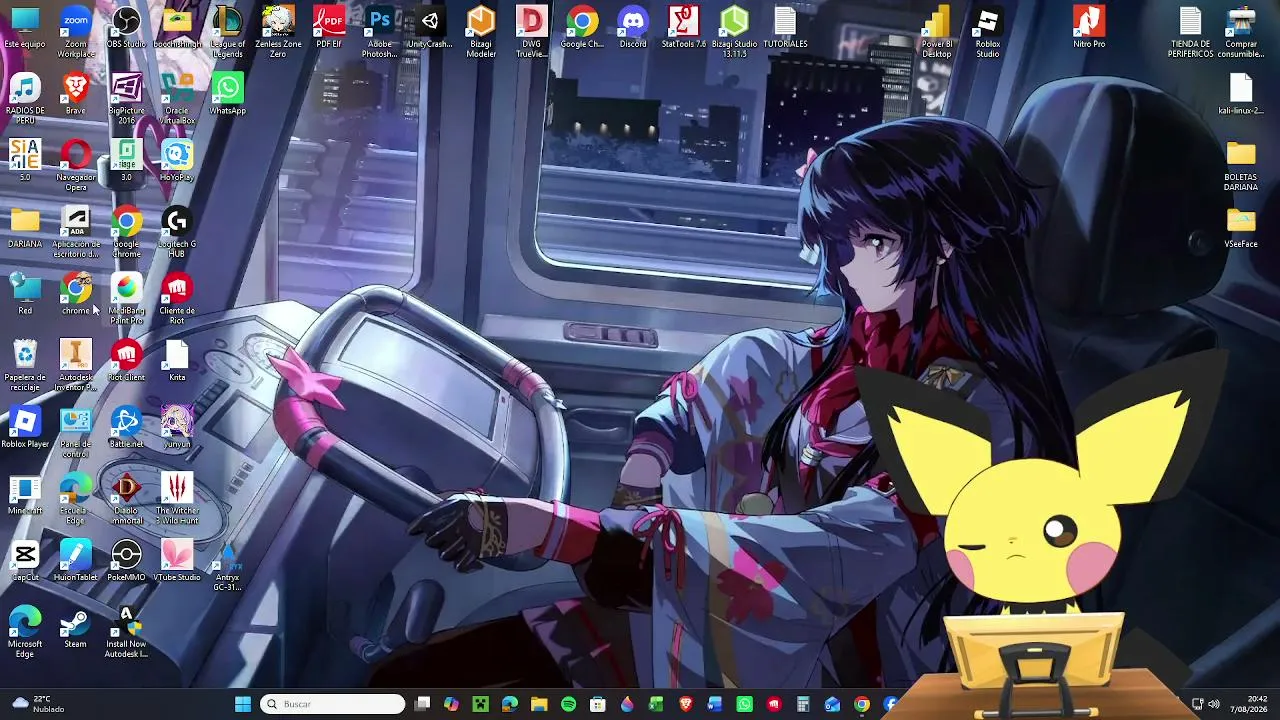Click the Autodesk Inventor shortcut

coord(75,366)
